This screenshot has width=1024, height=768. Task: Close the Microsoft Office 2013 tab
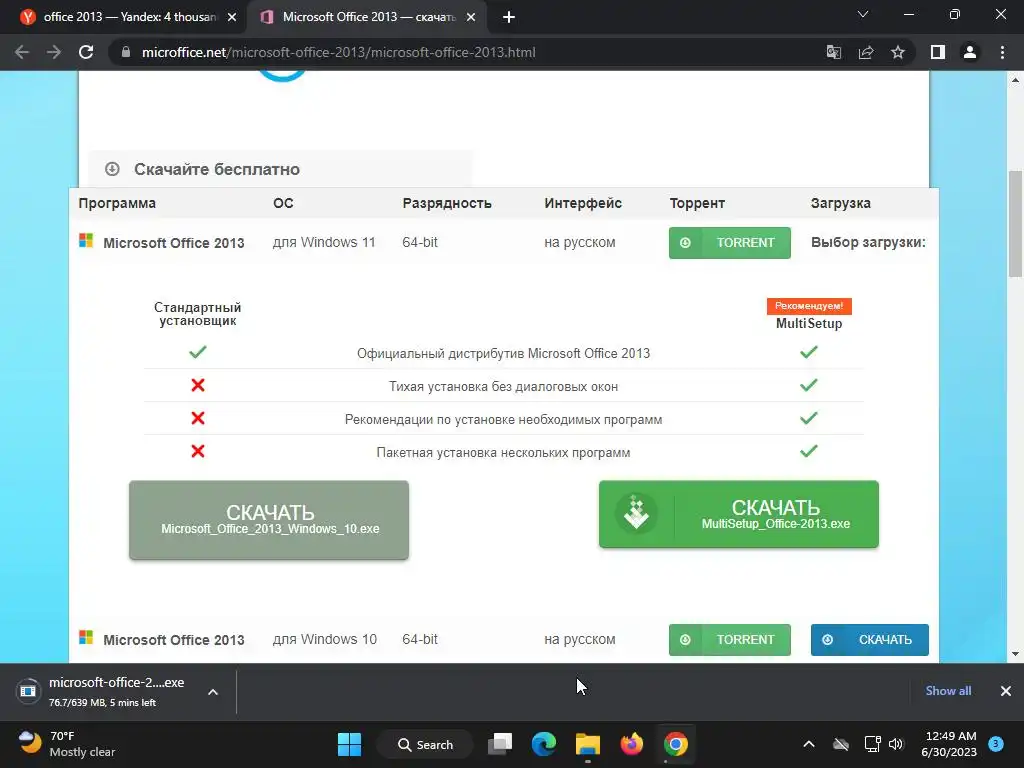click(x=471, y=17)
